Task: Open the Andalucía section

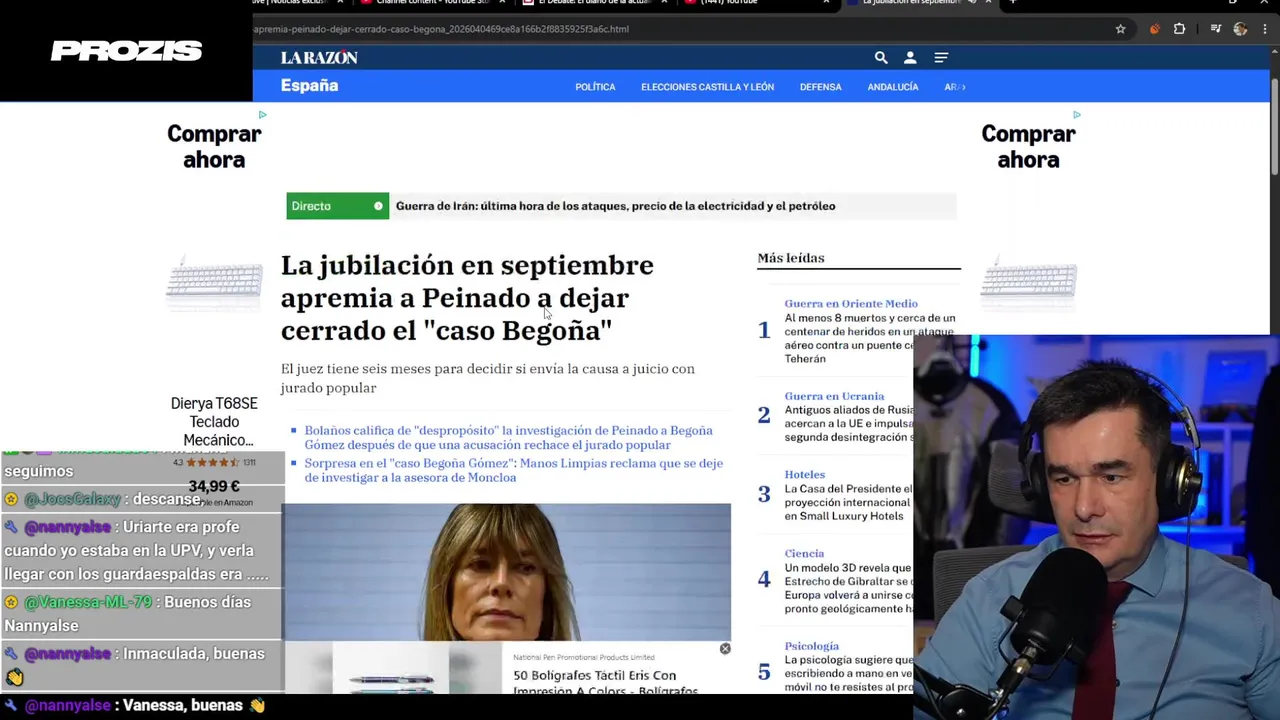Action: coord(893,87)
